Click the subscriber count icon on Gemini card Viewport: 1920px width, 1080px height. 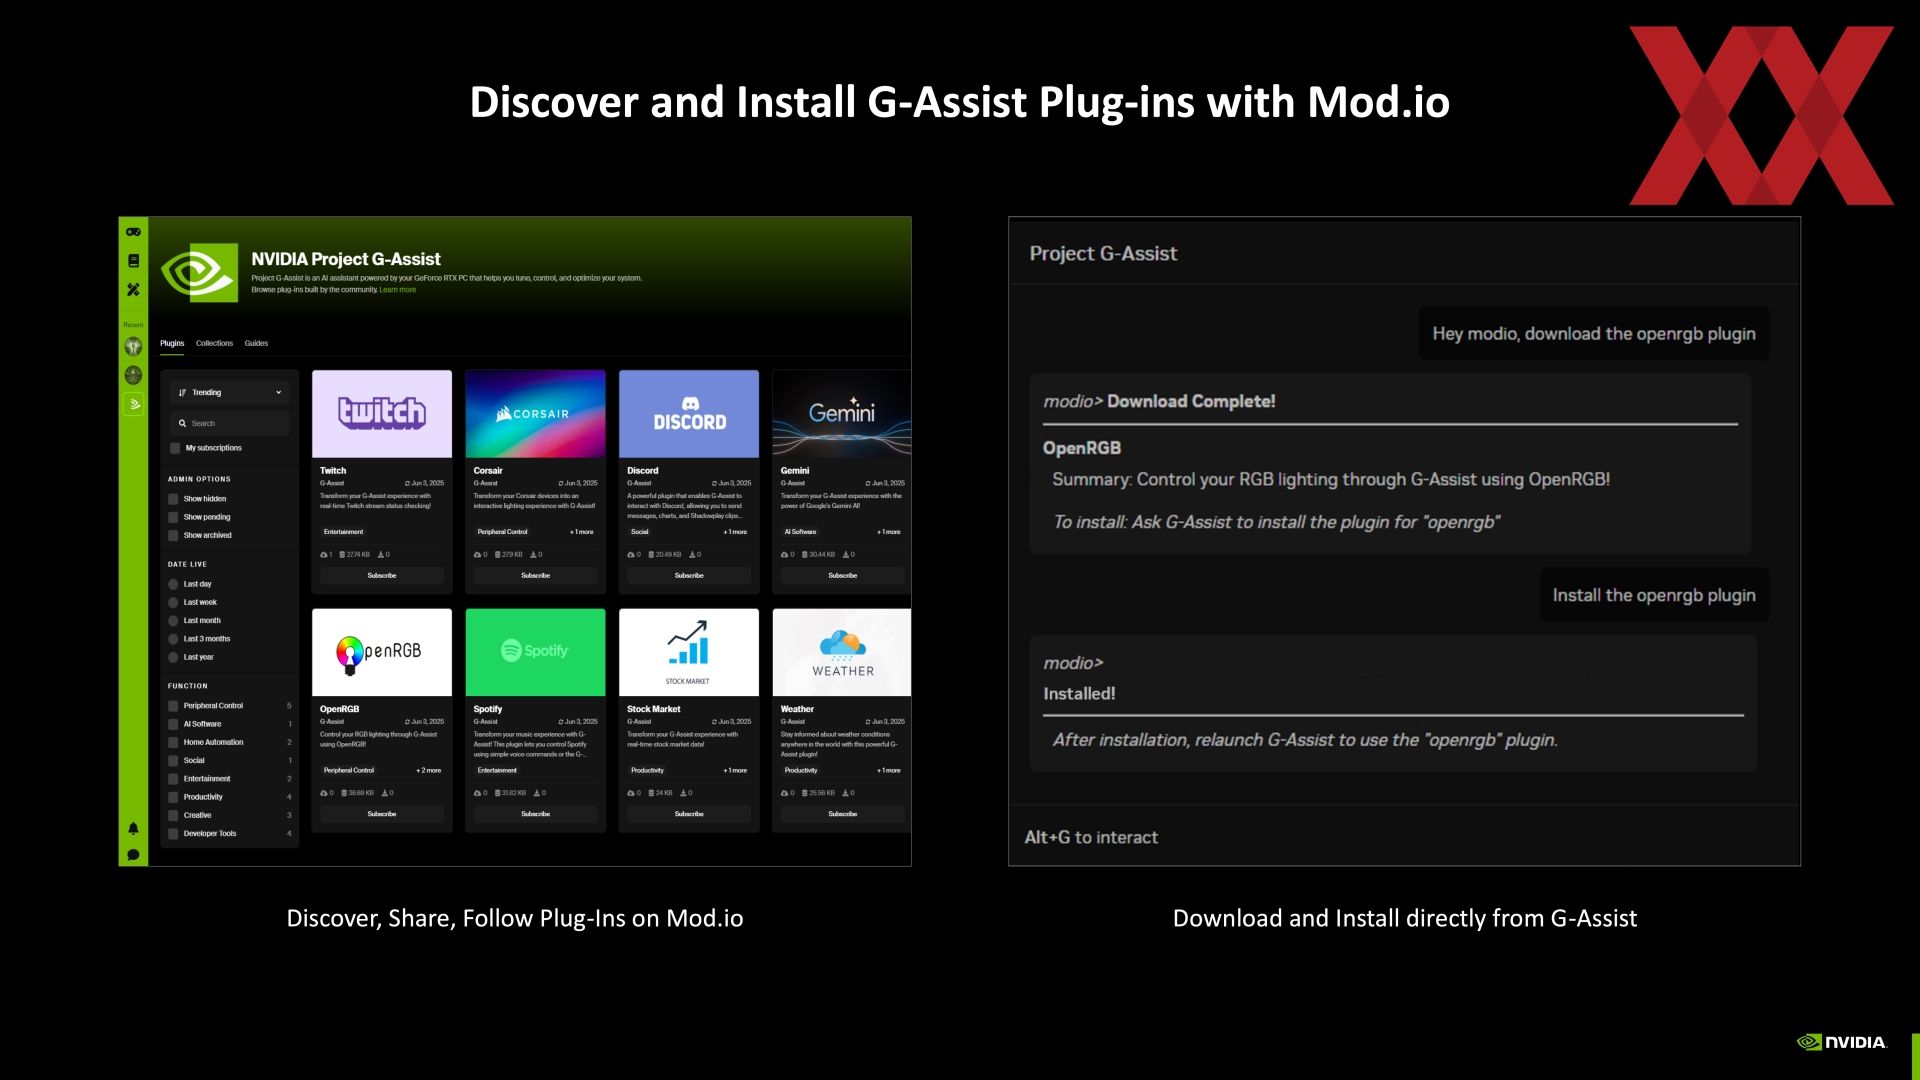point(785,554)
